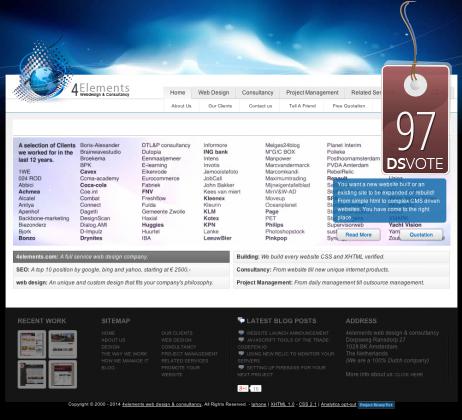Select the web design custom design row
Viewport: 462px width, 420px height.
pos(121,283)
